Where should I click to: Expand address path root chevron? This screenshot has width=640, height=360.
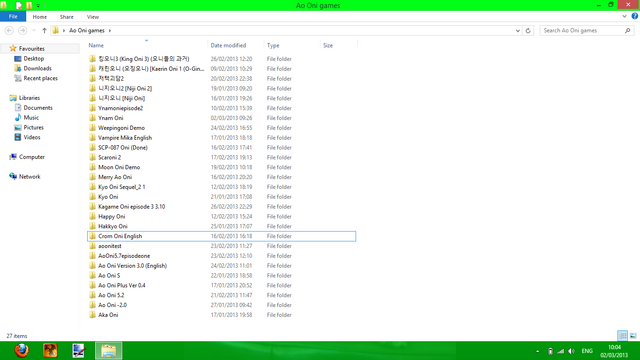point(64,31)
